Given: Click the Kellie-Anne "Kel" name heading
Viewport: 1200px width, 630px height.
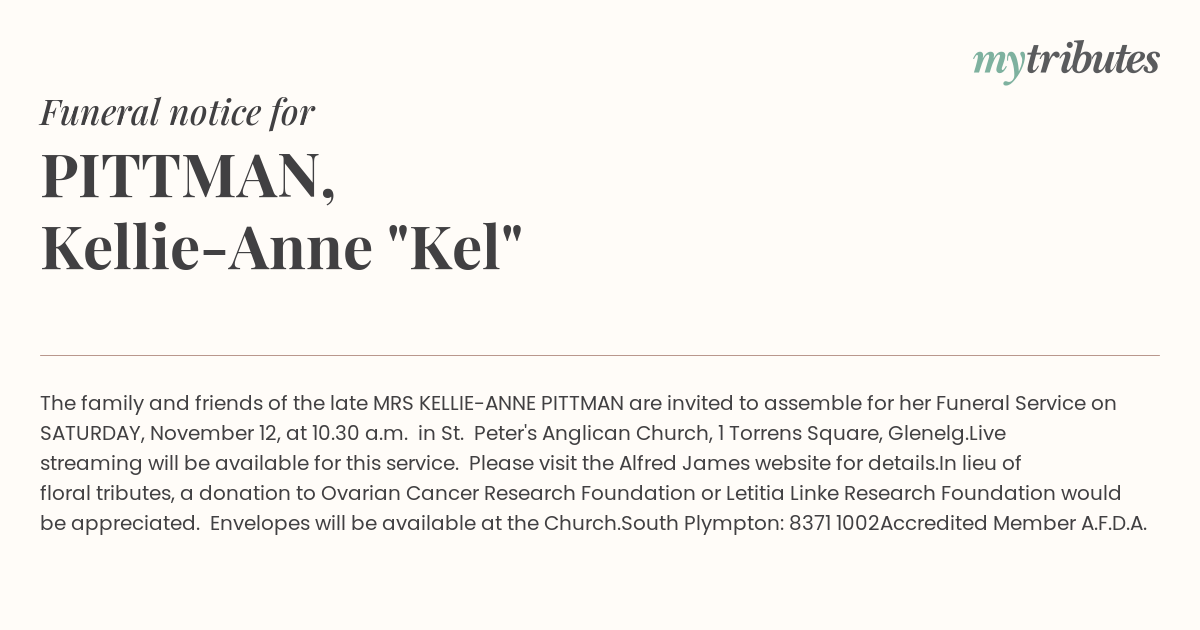Looking at the screenshot, I should [282, 249].
